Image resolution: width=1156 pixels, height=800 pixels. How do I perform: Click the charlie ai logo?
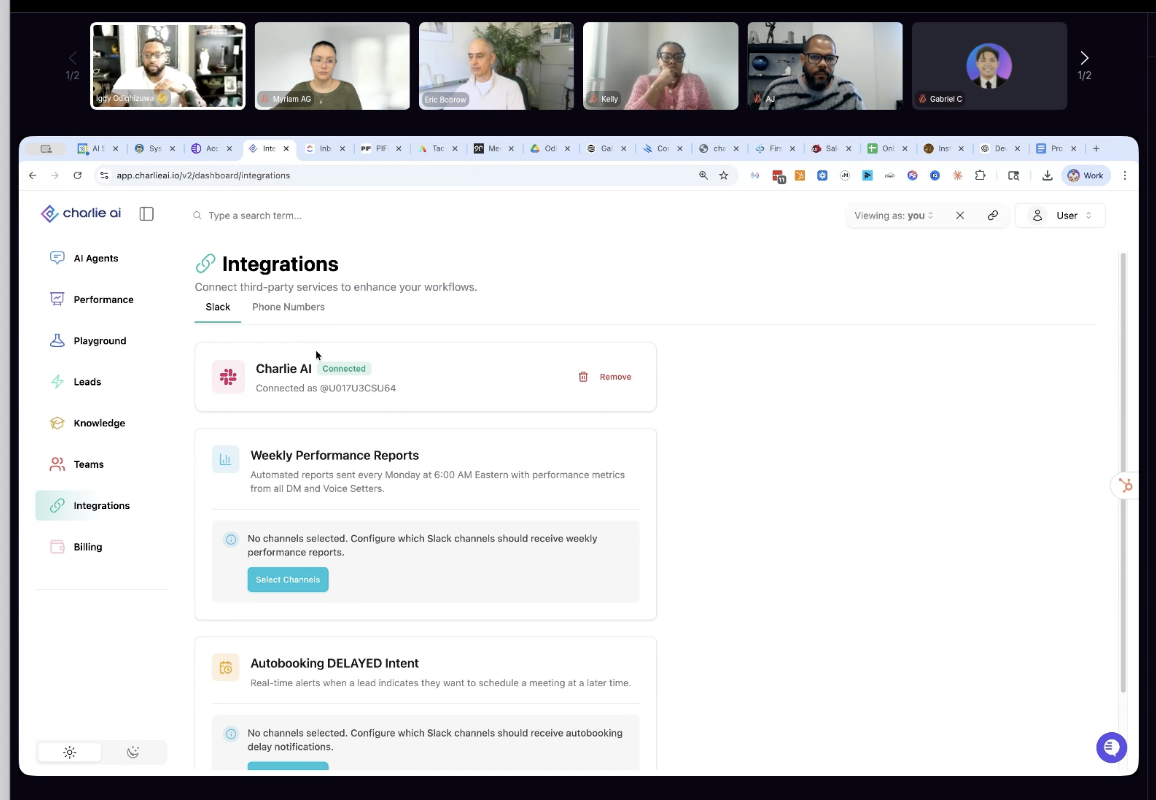click(x=81, y=213)
